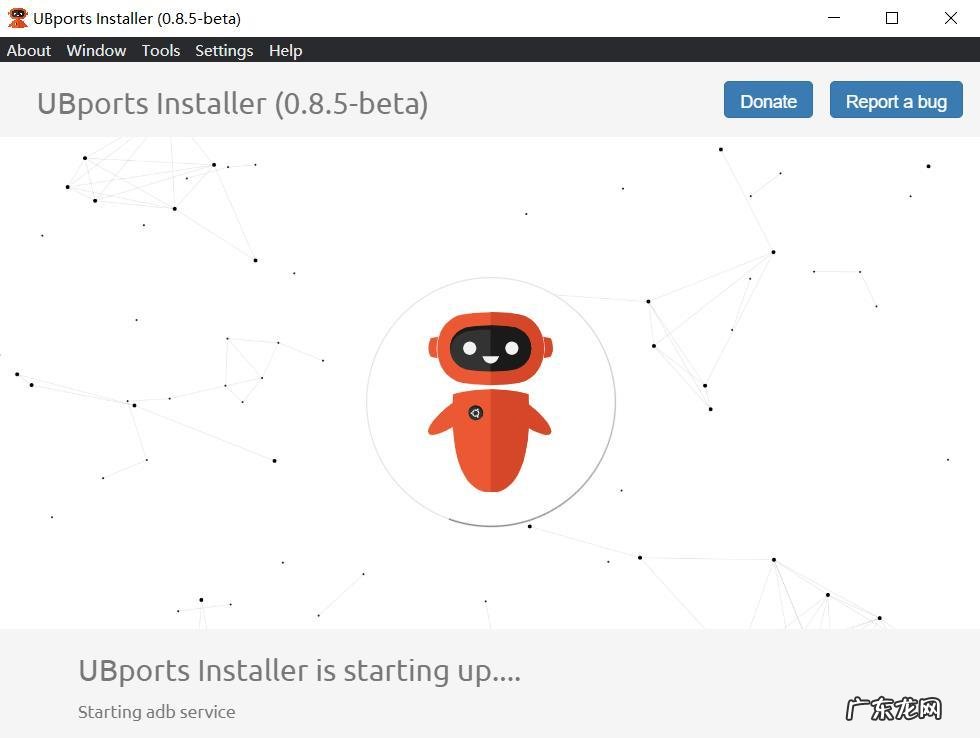
Task: Click the Report a bug button
Action: (896, 101)
